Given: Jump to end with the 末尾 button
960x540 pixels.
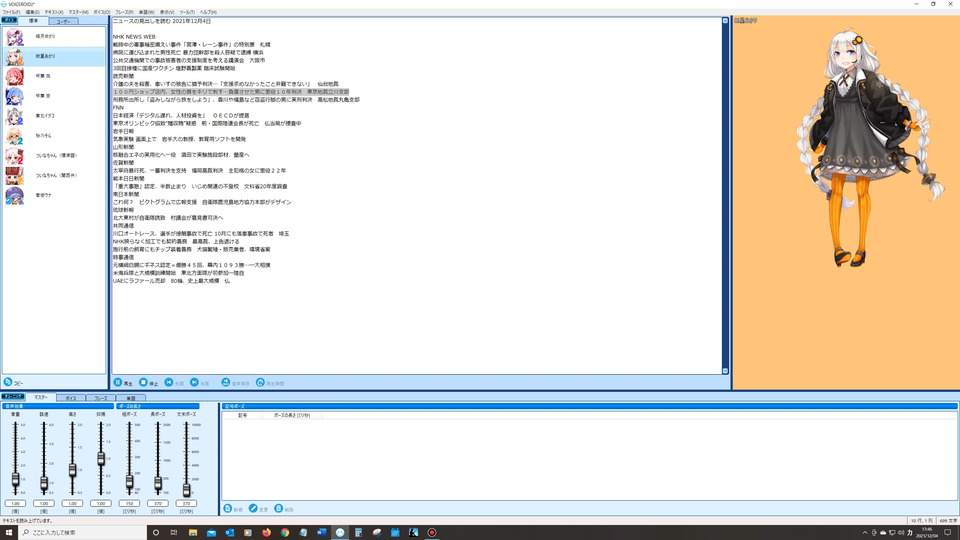Looking at the screenshot, I should (200, 383).
